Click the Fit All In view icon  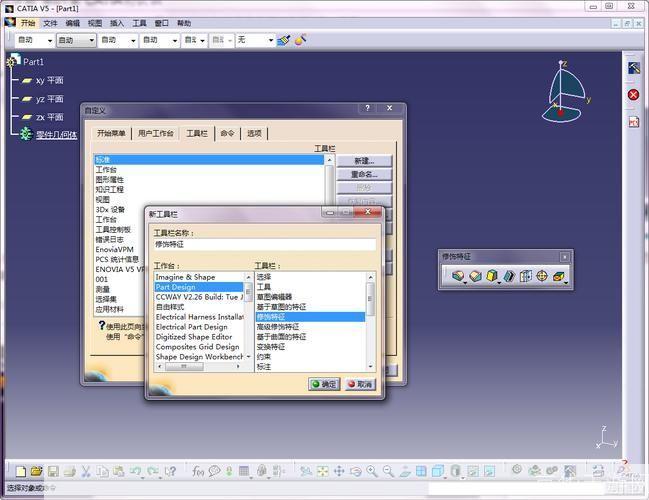click(322, 471)
